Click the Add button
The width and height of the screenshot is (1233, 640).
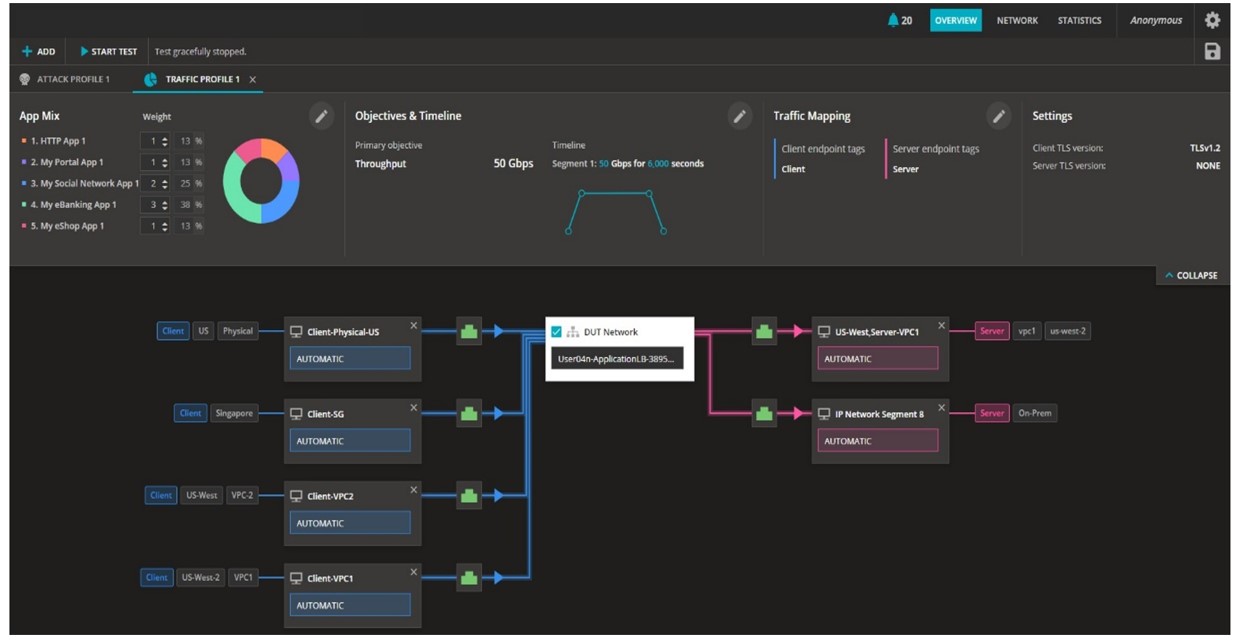39,51
